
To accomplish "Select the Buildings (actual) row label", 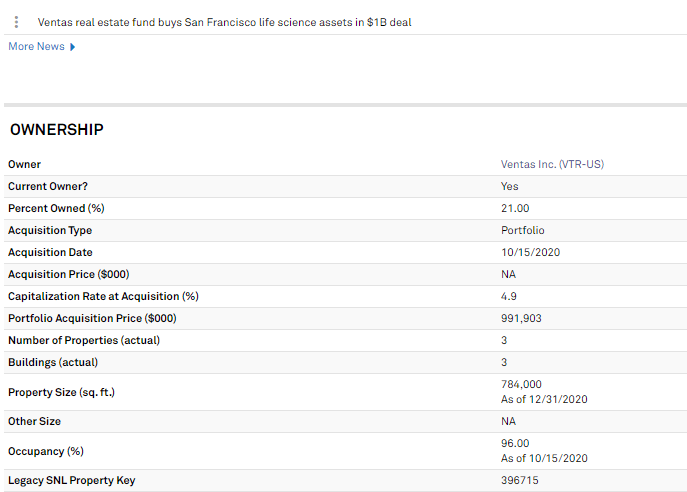I will 53,362.
